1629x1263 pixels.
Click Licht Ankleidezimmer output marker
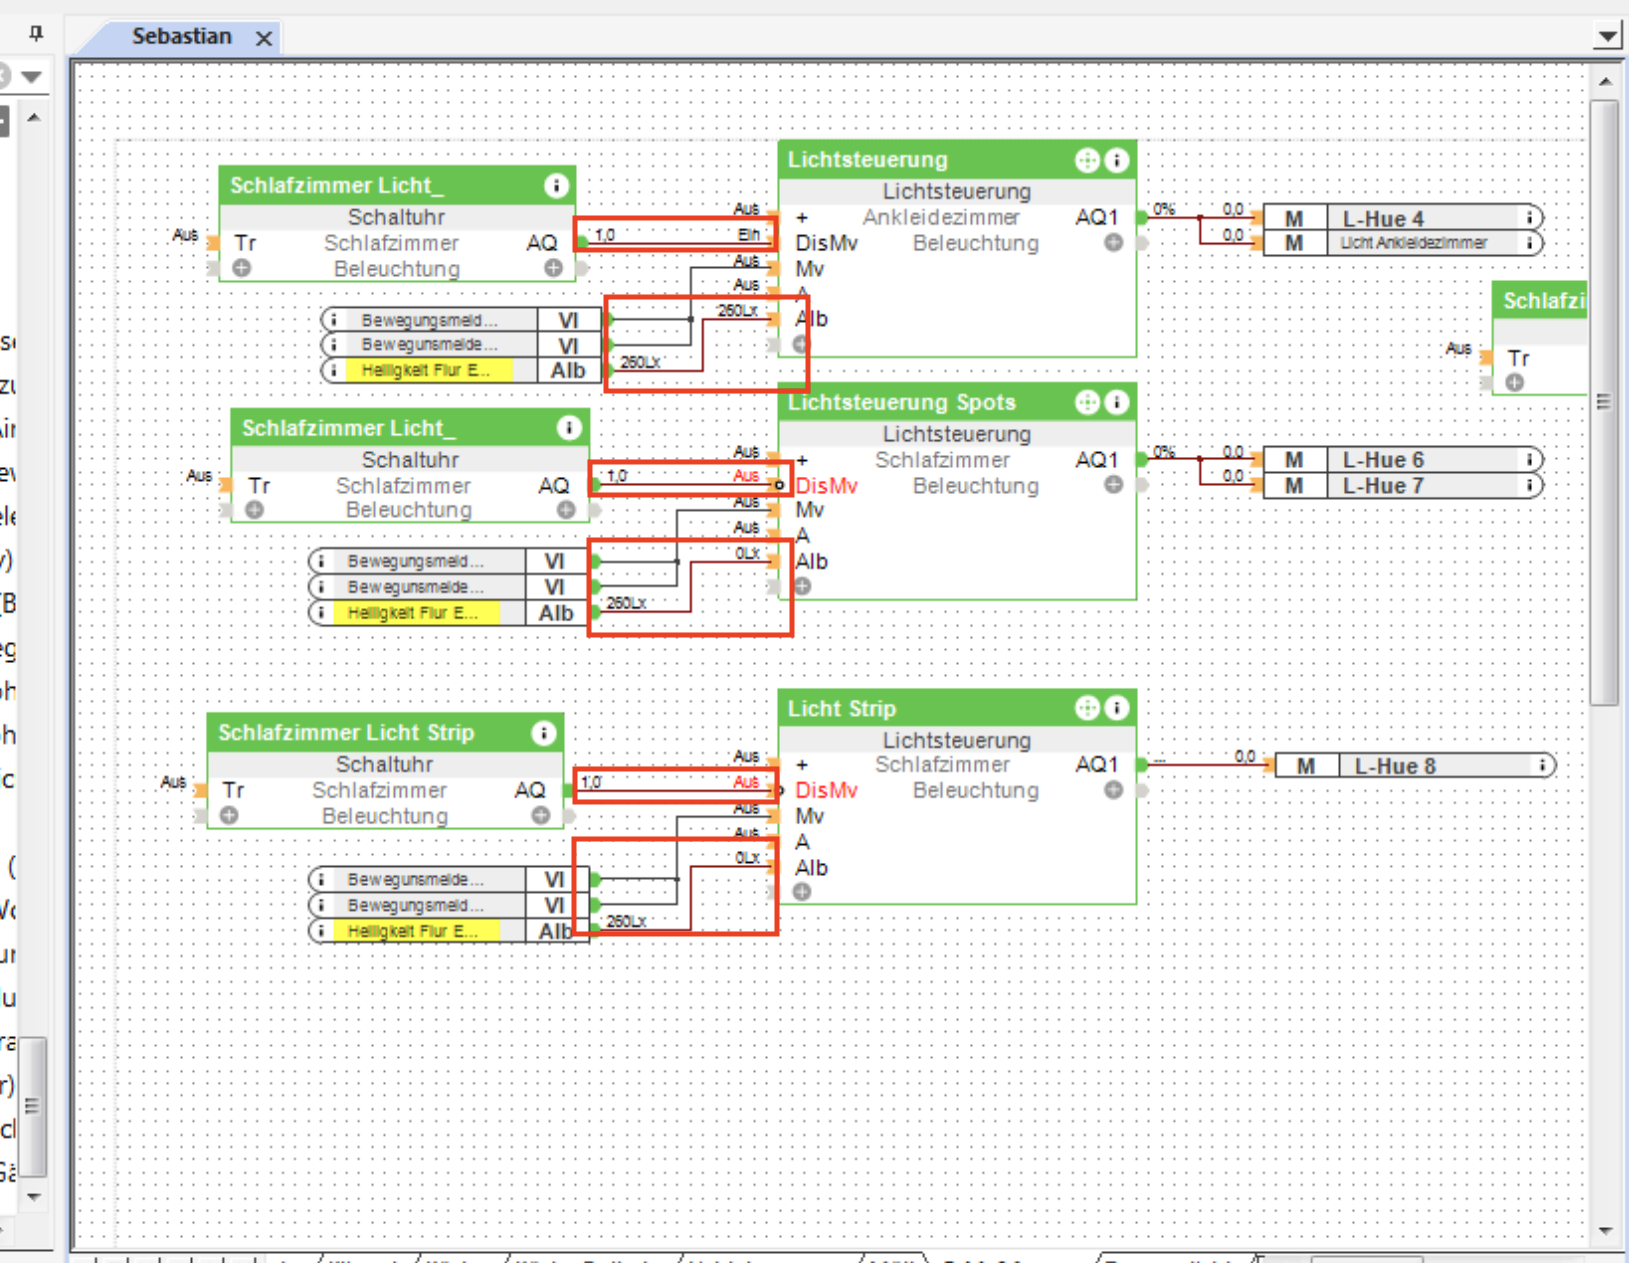click(1412, 243)
